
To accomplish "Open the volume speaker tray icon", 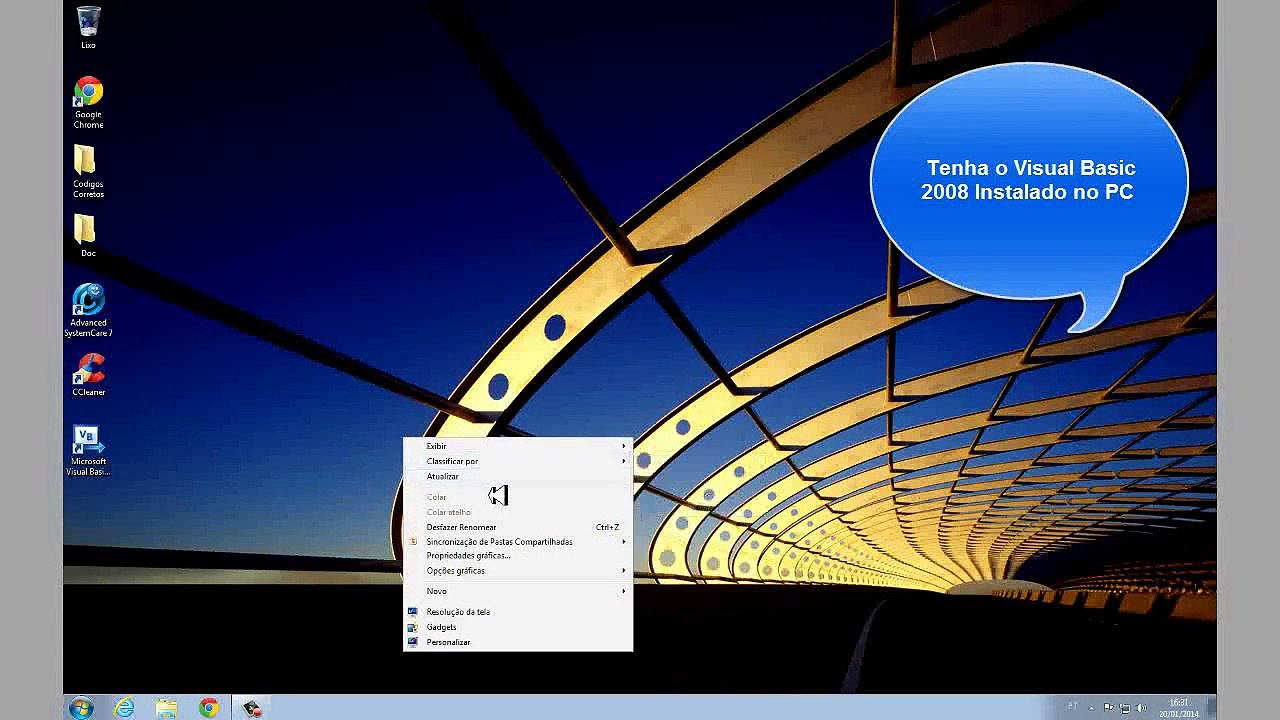I will pyautogui.click(x=1142, y=708).
